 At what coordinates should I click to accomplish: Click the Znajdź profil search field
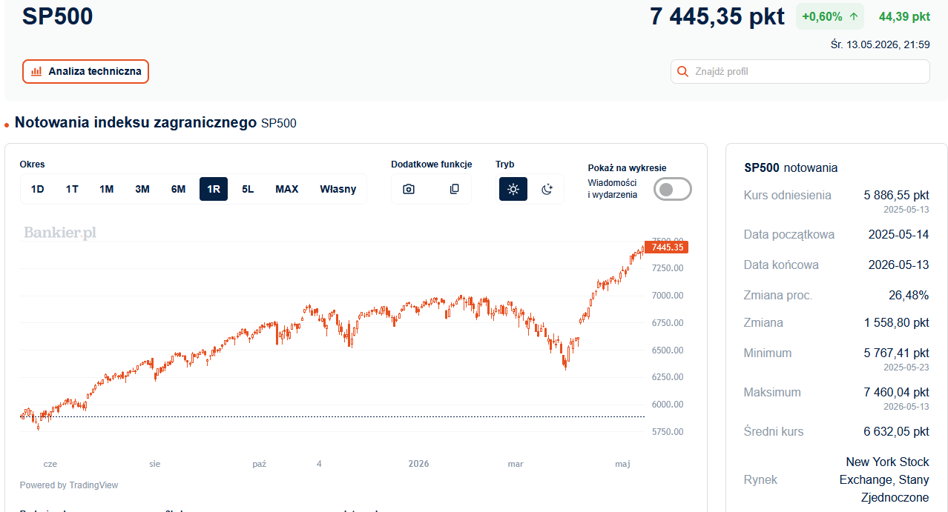pyautogui.click(x=800, y=71)
